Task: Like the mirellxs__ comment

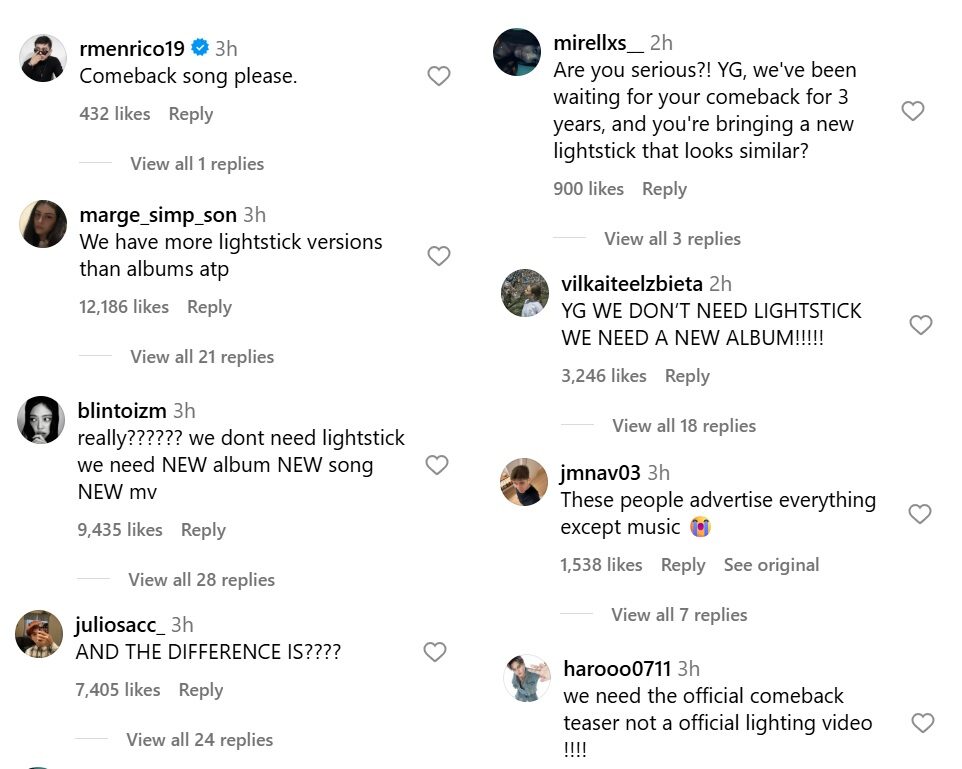Action: click(x=912, y=111)
